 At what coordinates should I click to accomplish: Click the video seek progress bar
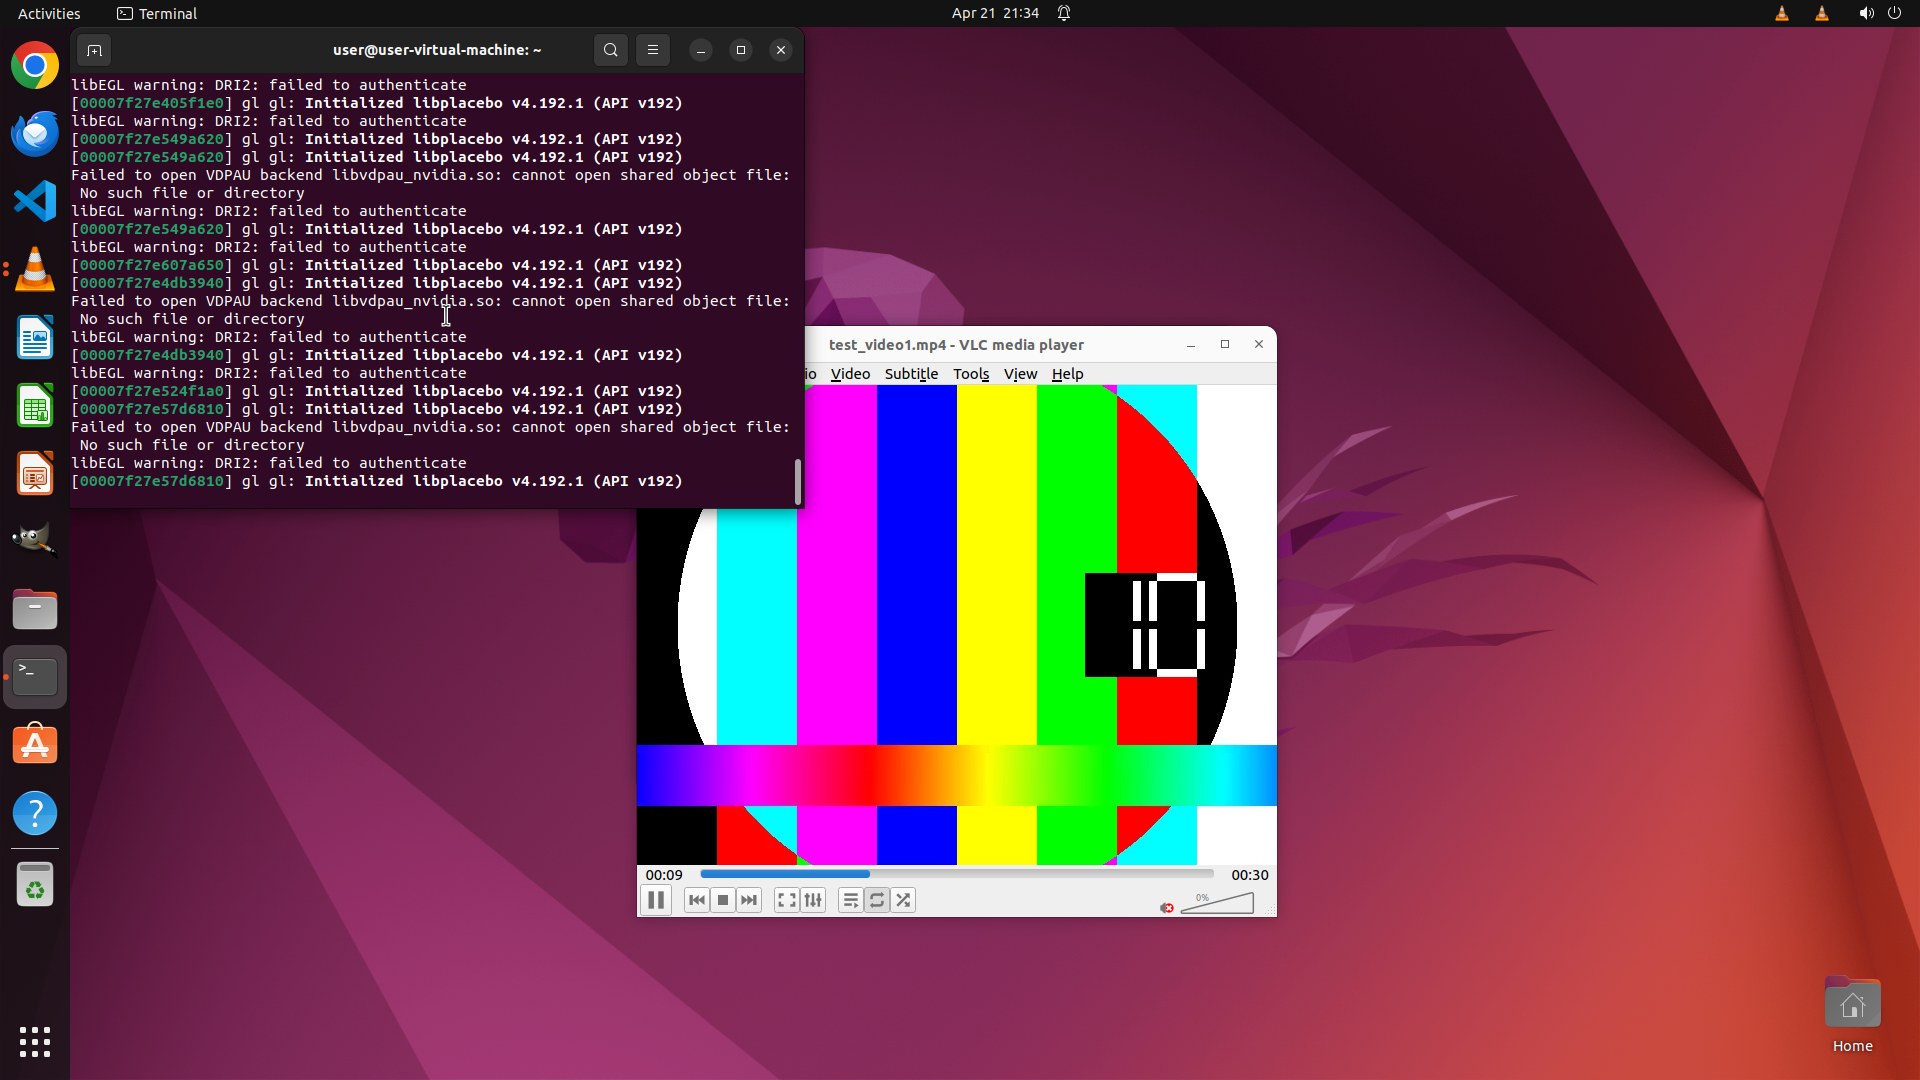pyautogui.click(x=956, y=874)
